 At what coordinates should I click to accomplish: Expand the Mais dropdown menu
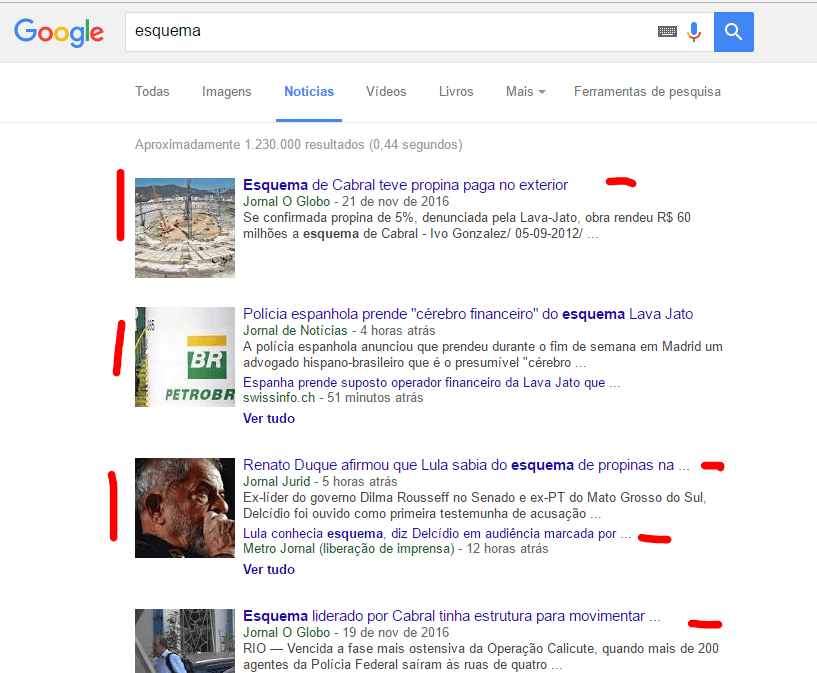click(525, 92)
